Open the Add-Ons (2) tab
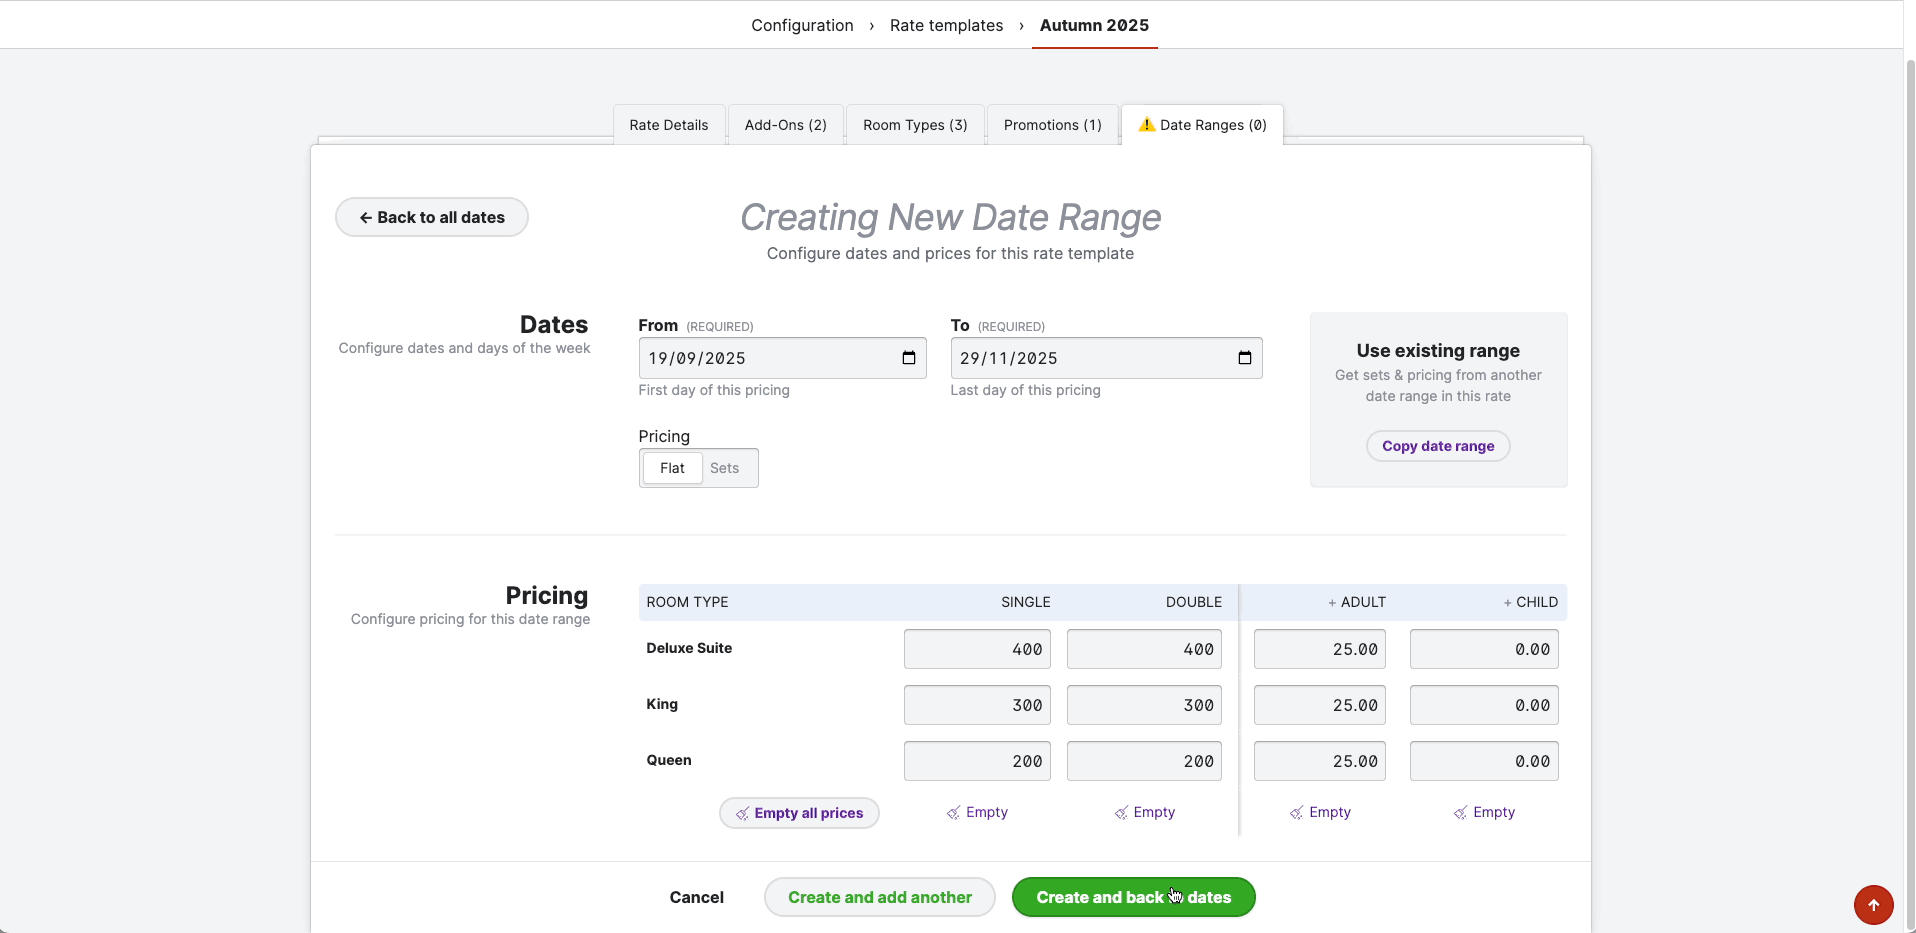Viewport: 1916px width, 933px height. (785, 125)
